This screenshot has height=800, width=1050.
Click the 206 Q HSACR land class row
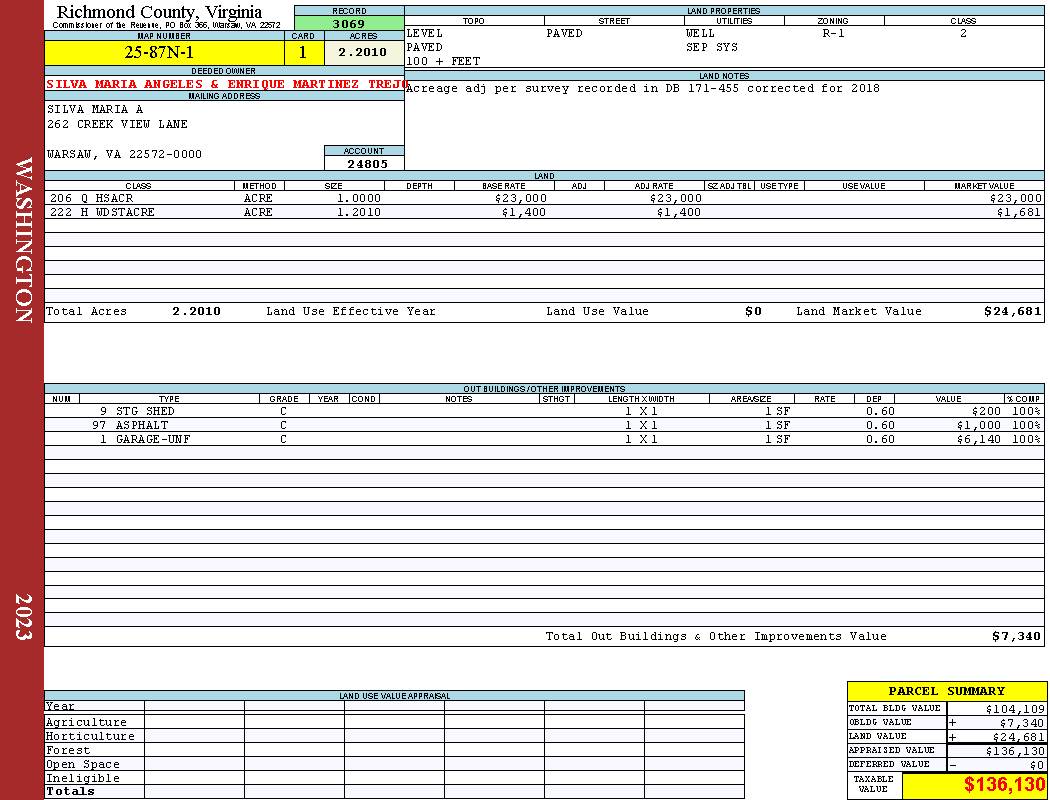(x=544, y=198)
